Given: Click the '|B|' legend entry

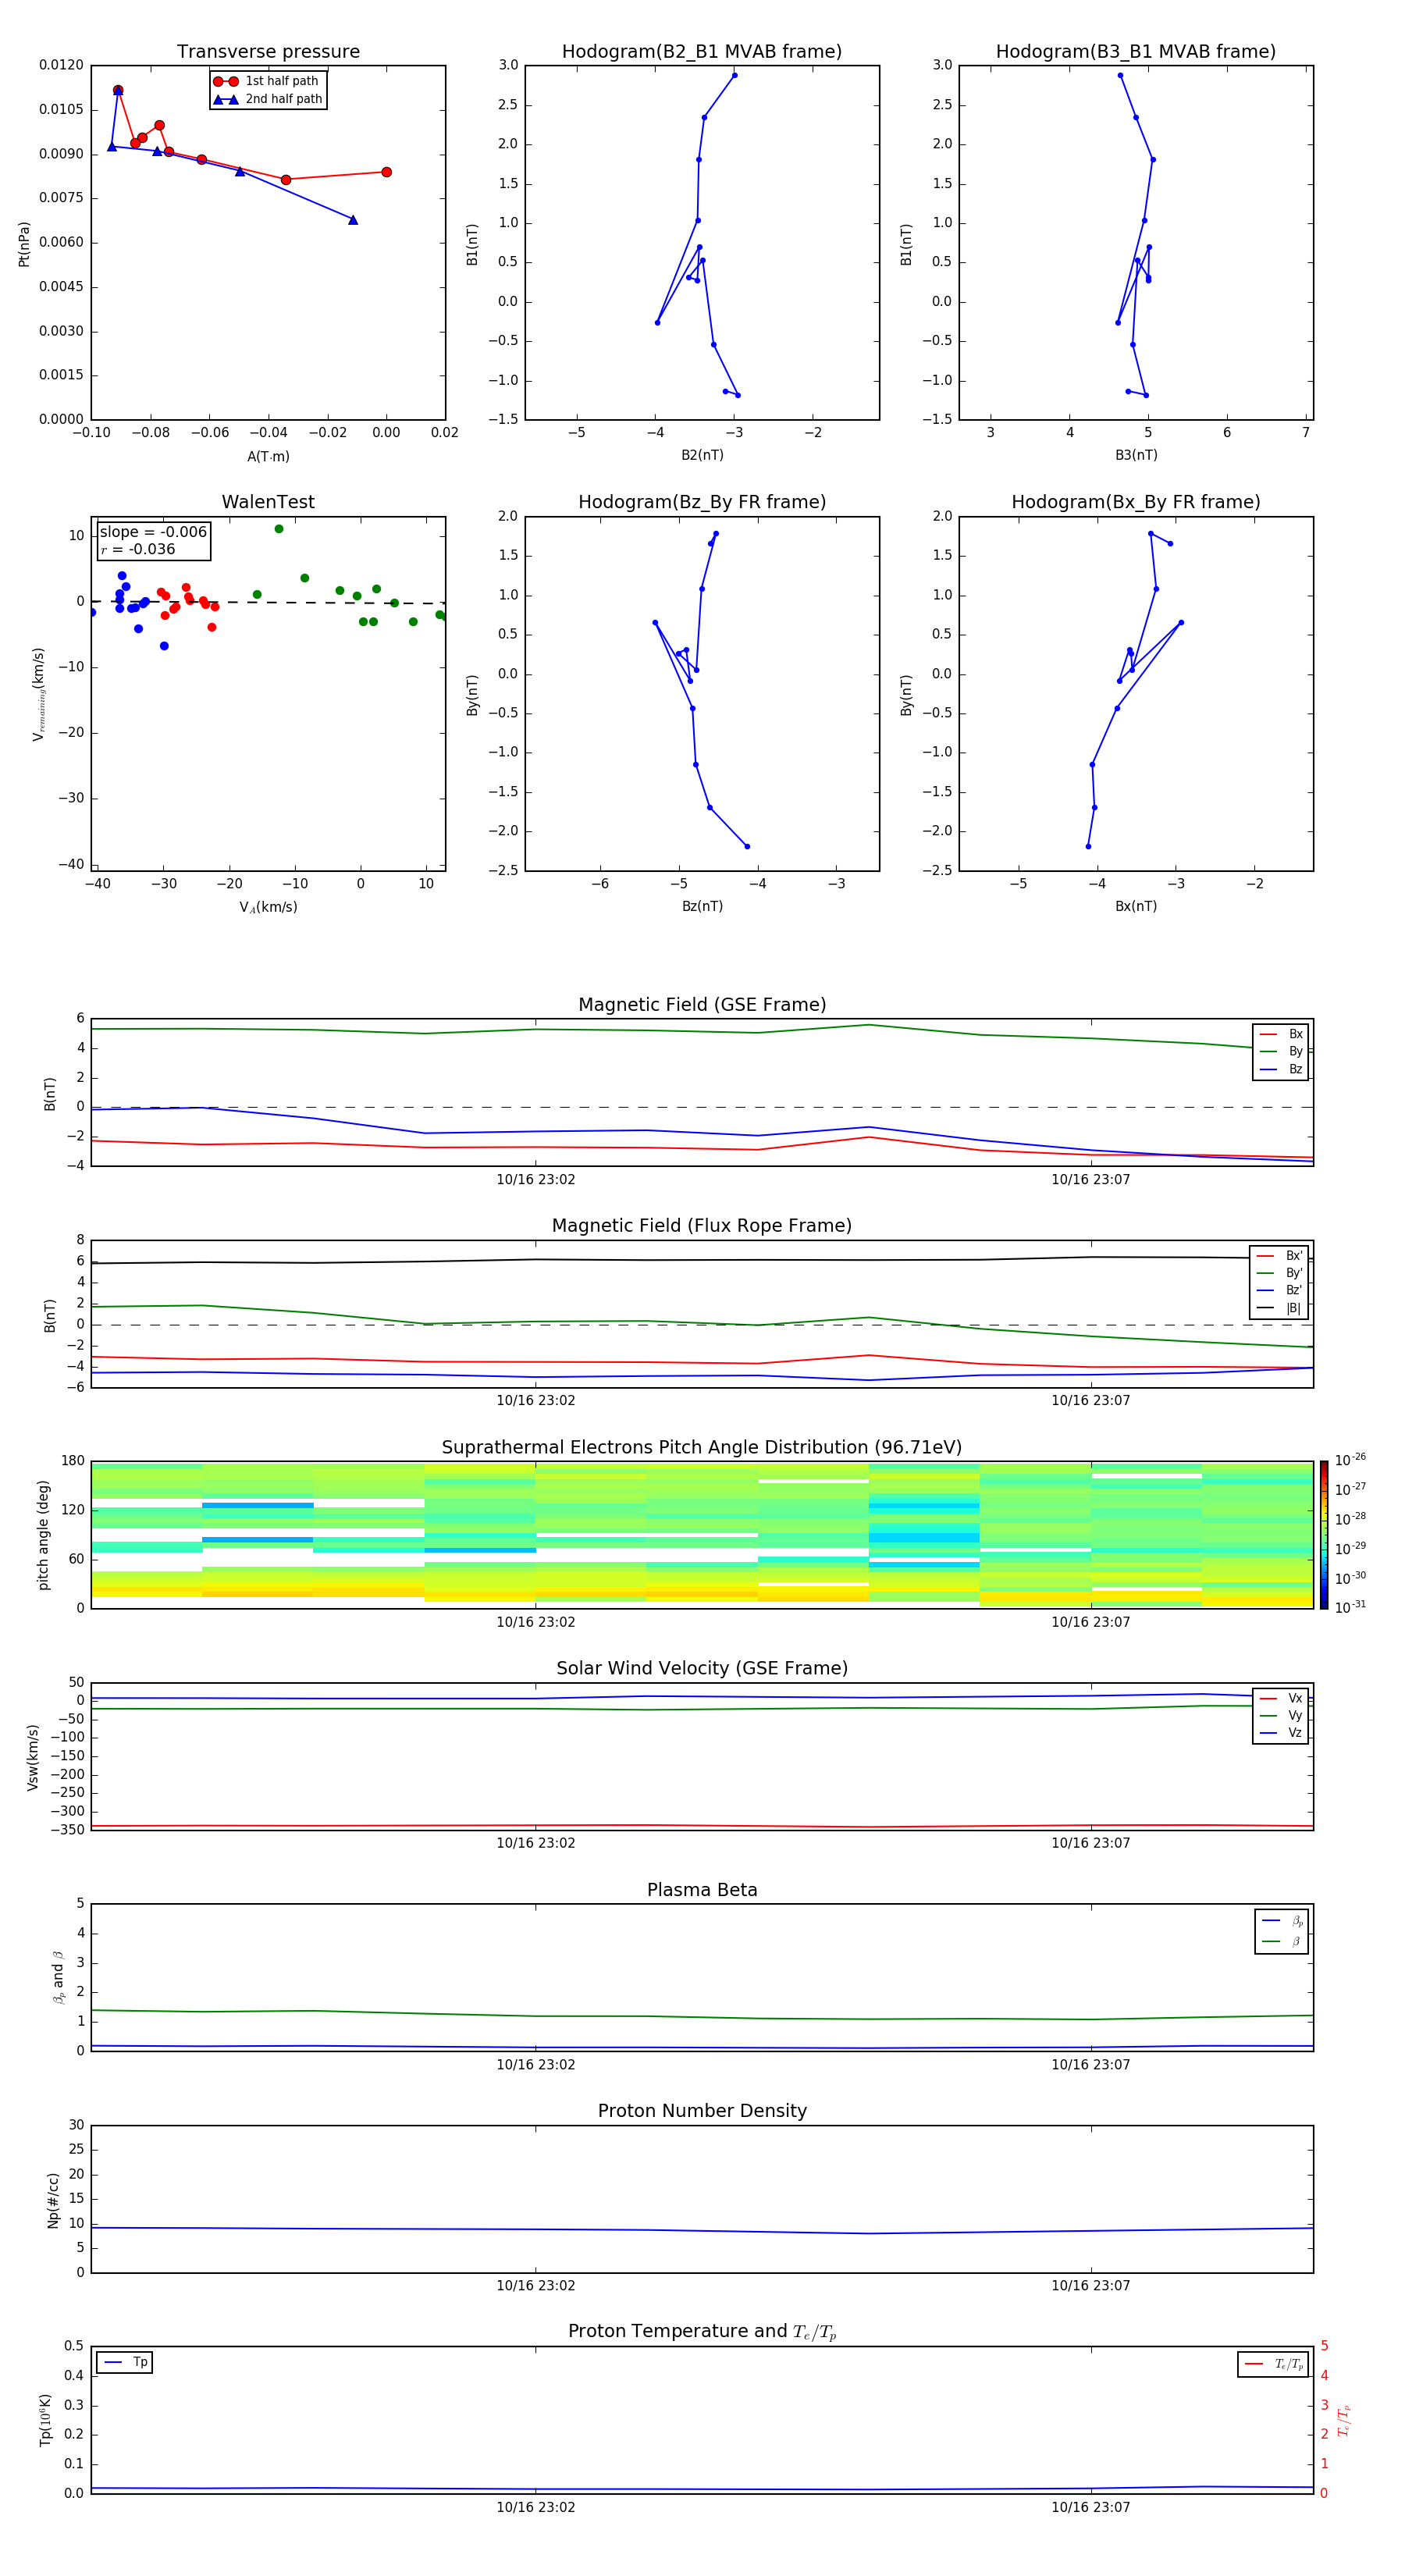Looking at the screenshot, I should (x=1280, y=1308).
